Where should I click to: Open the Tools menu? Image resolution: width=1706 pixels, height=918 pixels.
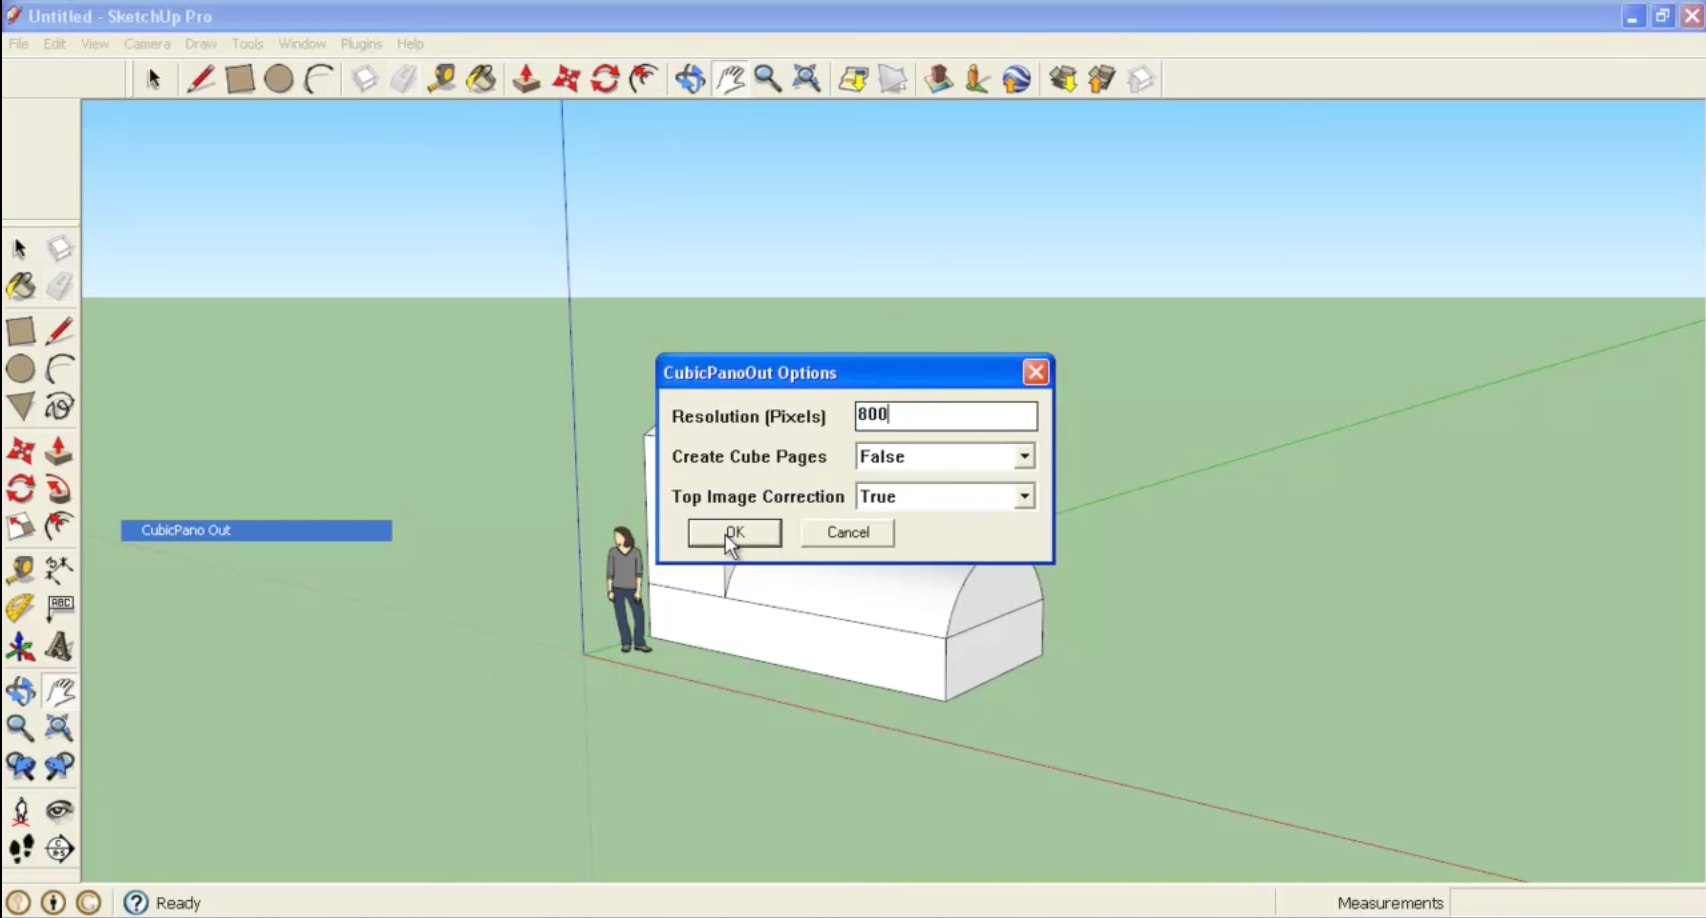(247, 44)
